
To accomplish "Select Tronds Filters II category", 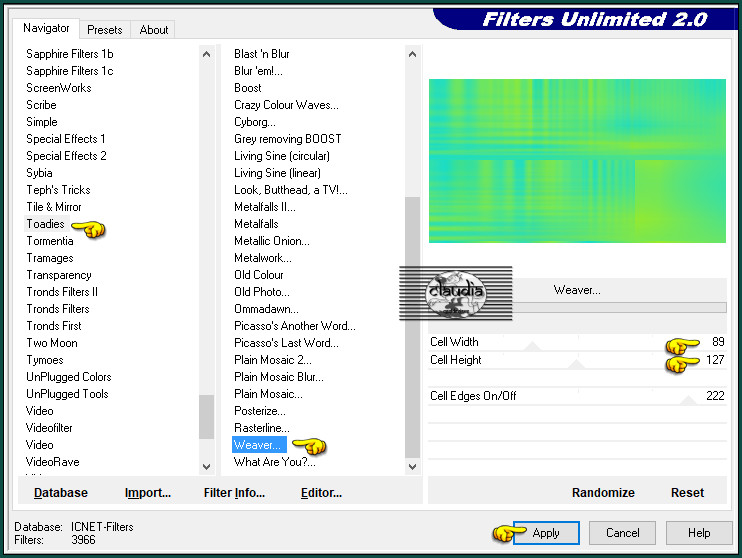I will point(62,292).
